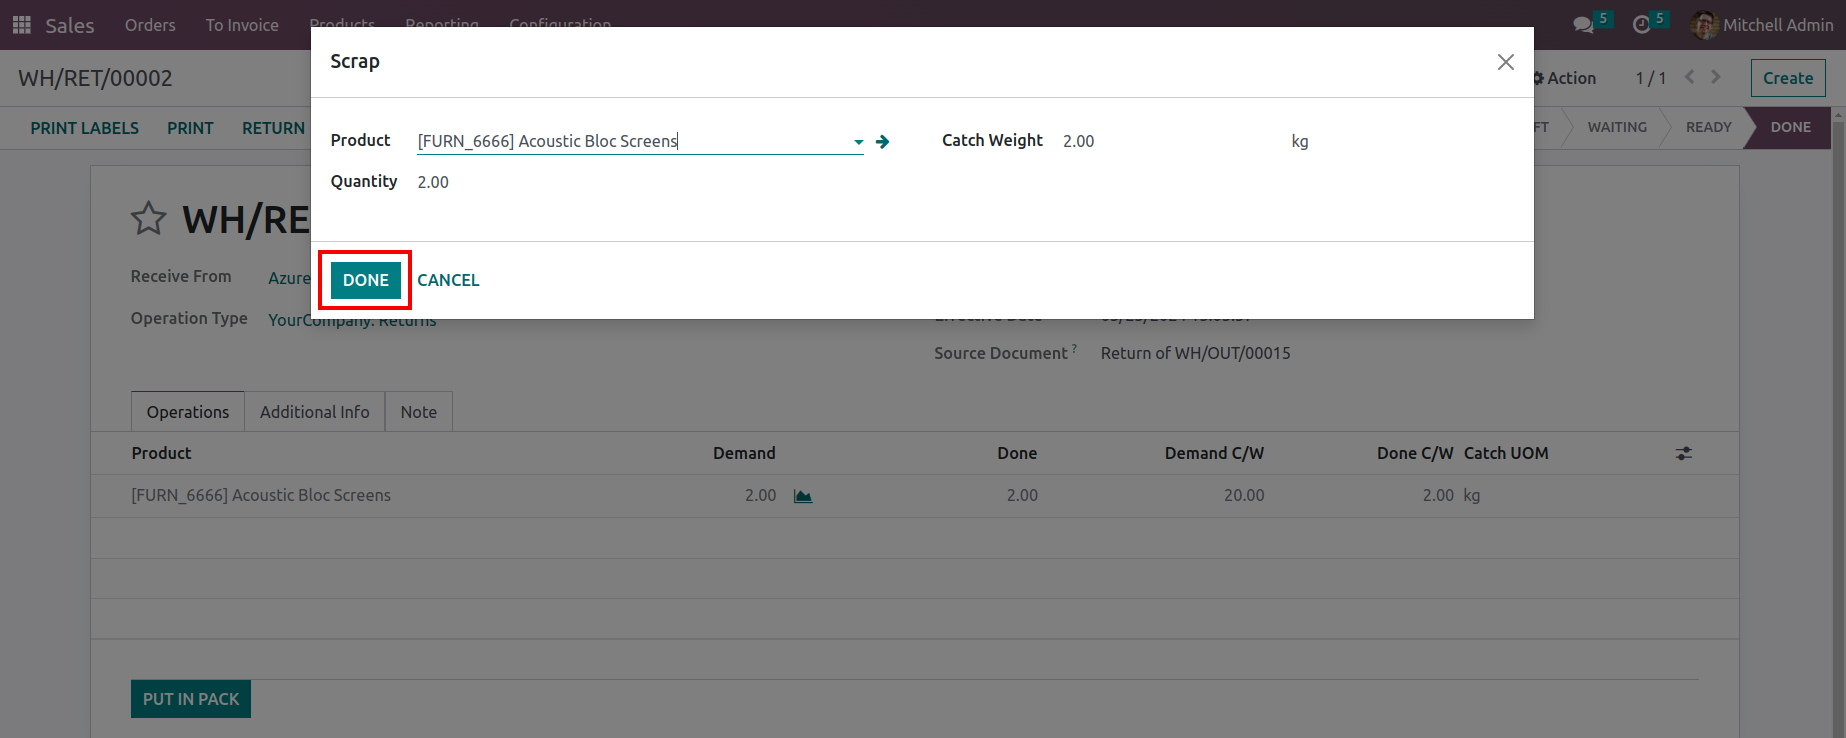Viewport: 1846px width, 738px height.
Task: Switch to Note tab
Action: pos(419,412)
